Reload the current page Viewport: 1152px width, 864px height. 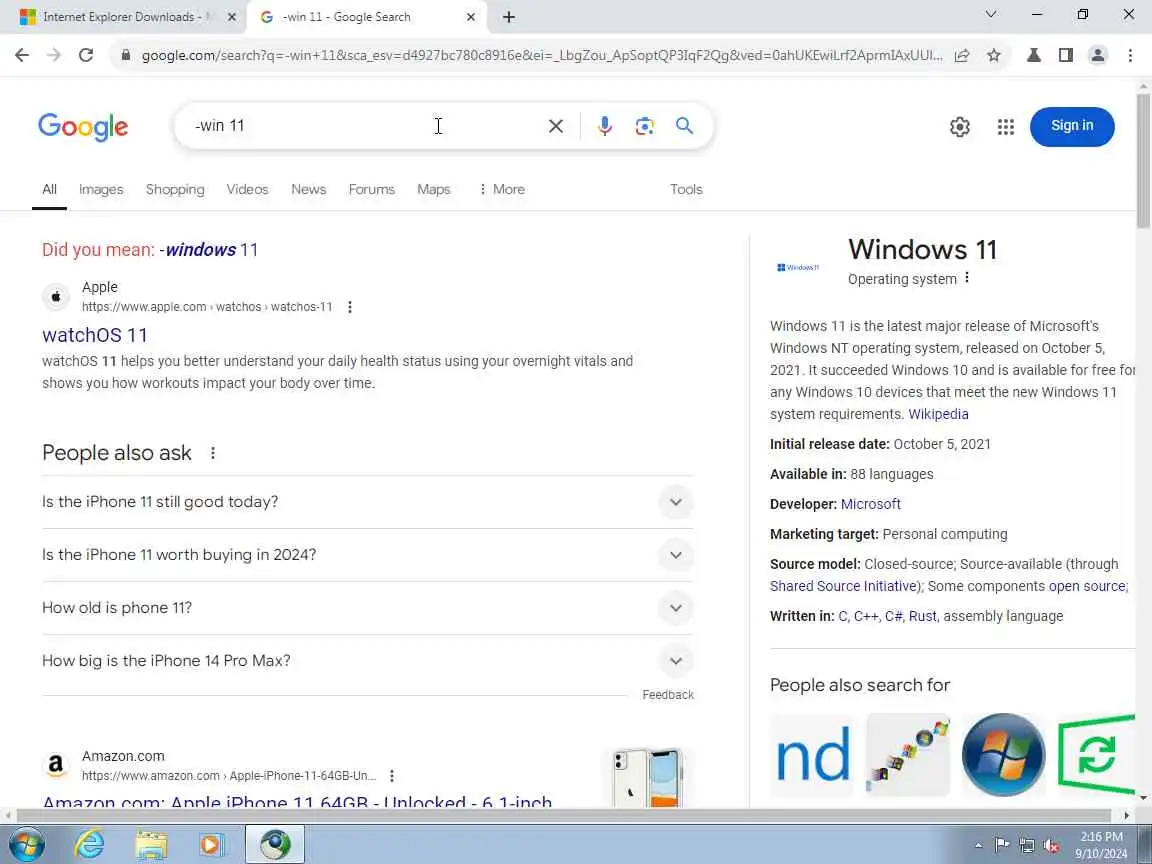pos(86,55)
